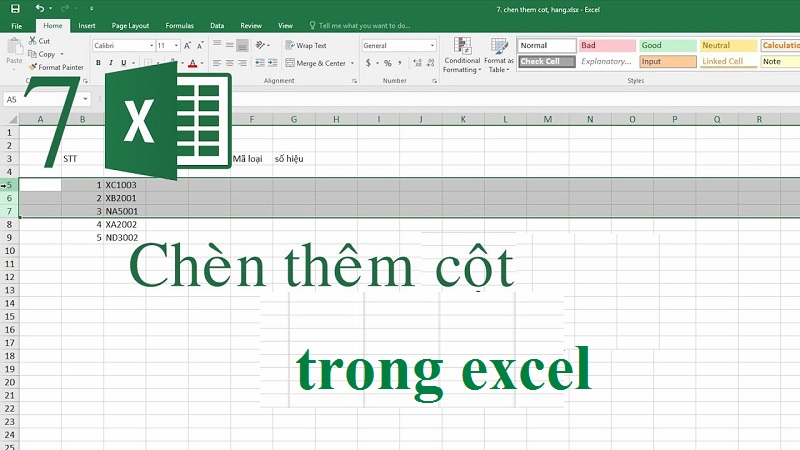Open the General number format dropdown

click(432, 45)
